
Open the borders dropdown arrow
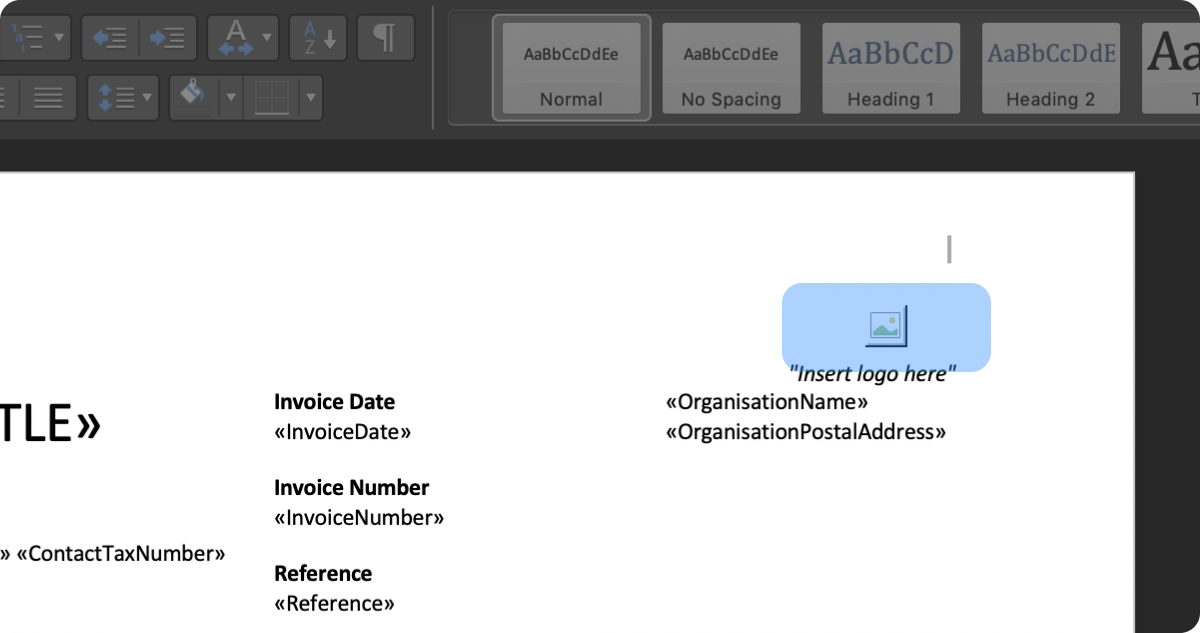point(311,98)
